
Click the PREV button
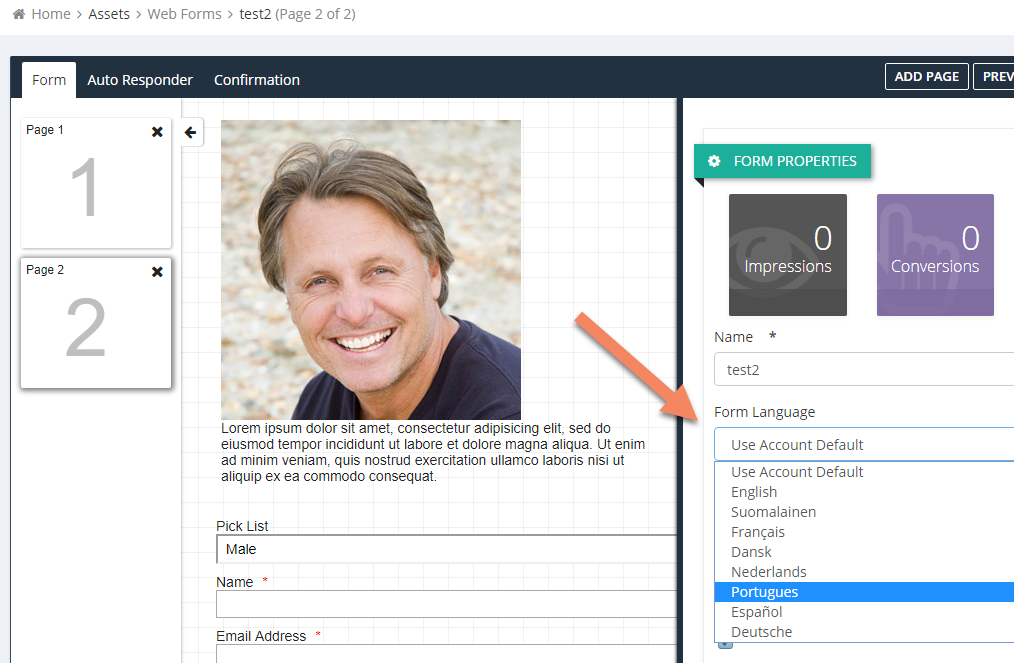(995, 77)
